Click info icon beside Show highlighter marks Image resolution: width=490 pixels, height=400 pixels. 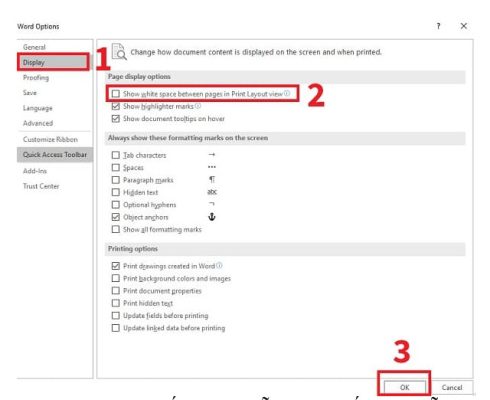click(x=198, y=106)
